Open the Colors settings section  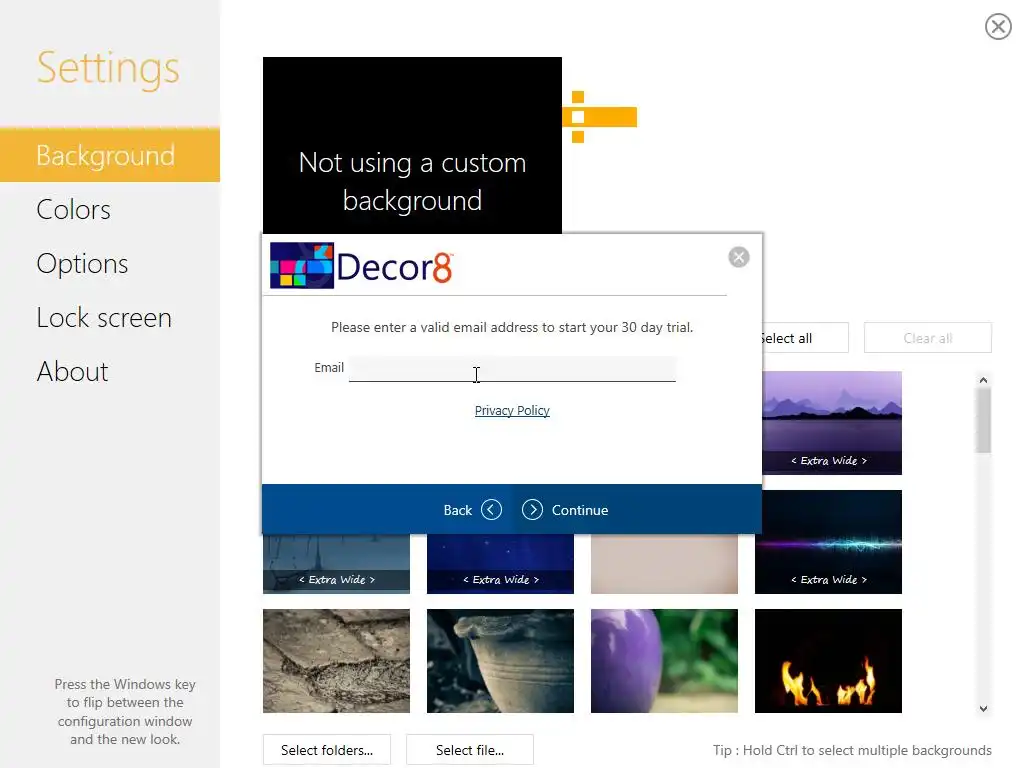coord(73,210)
